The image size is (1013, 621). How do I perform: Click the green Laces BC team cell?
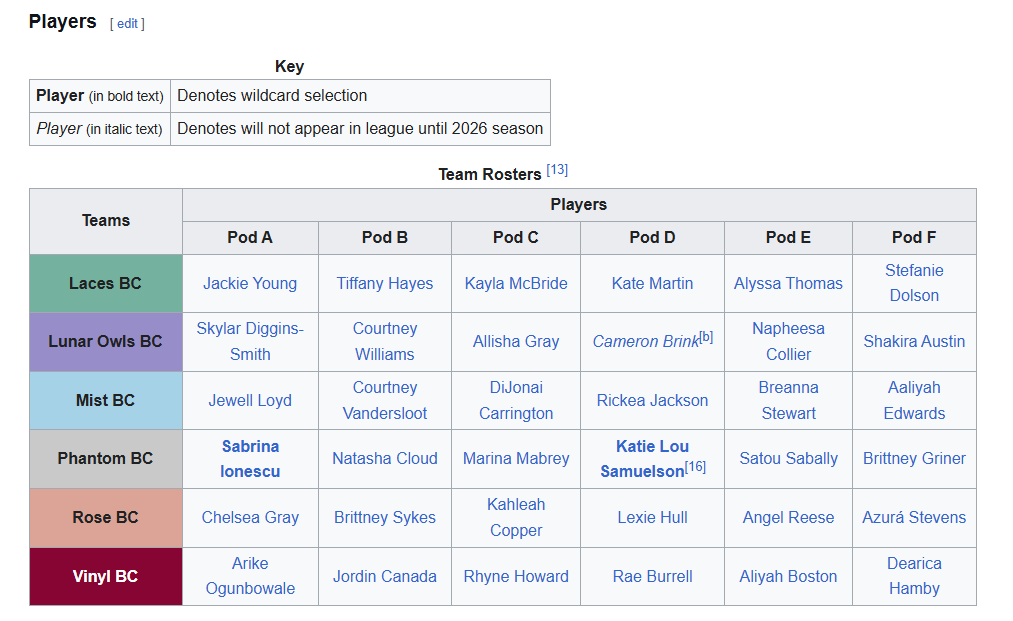point(106,283)
